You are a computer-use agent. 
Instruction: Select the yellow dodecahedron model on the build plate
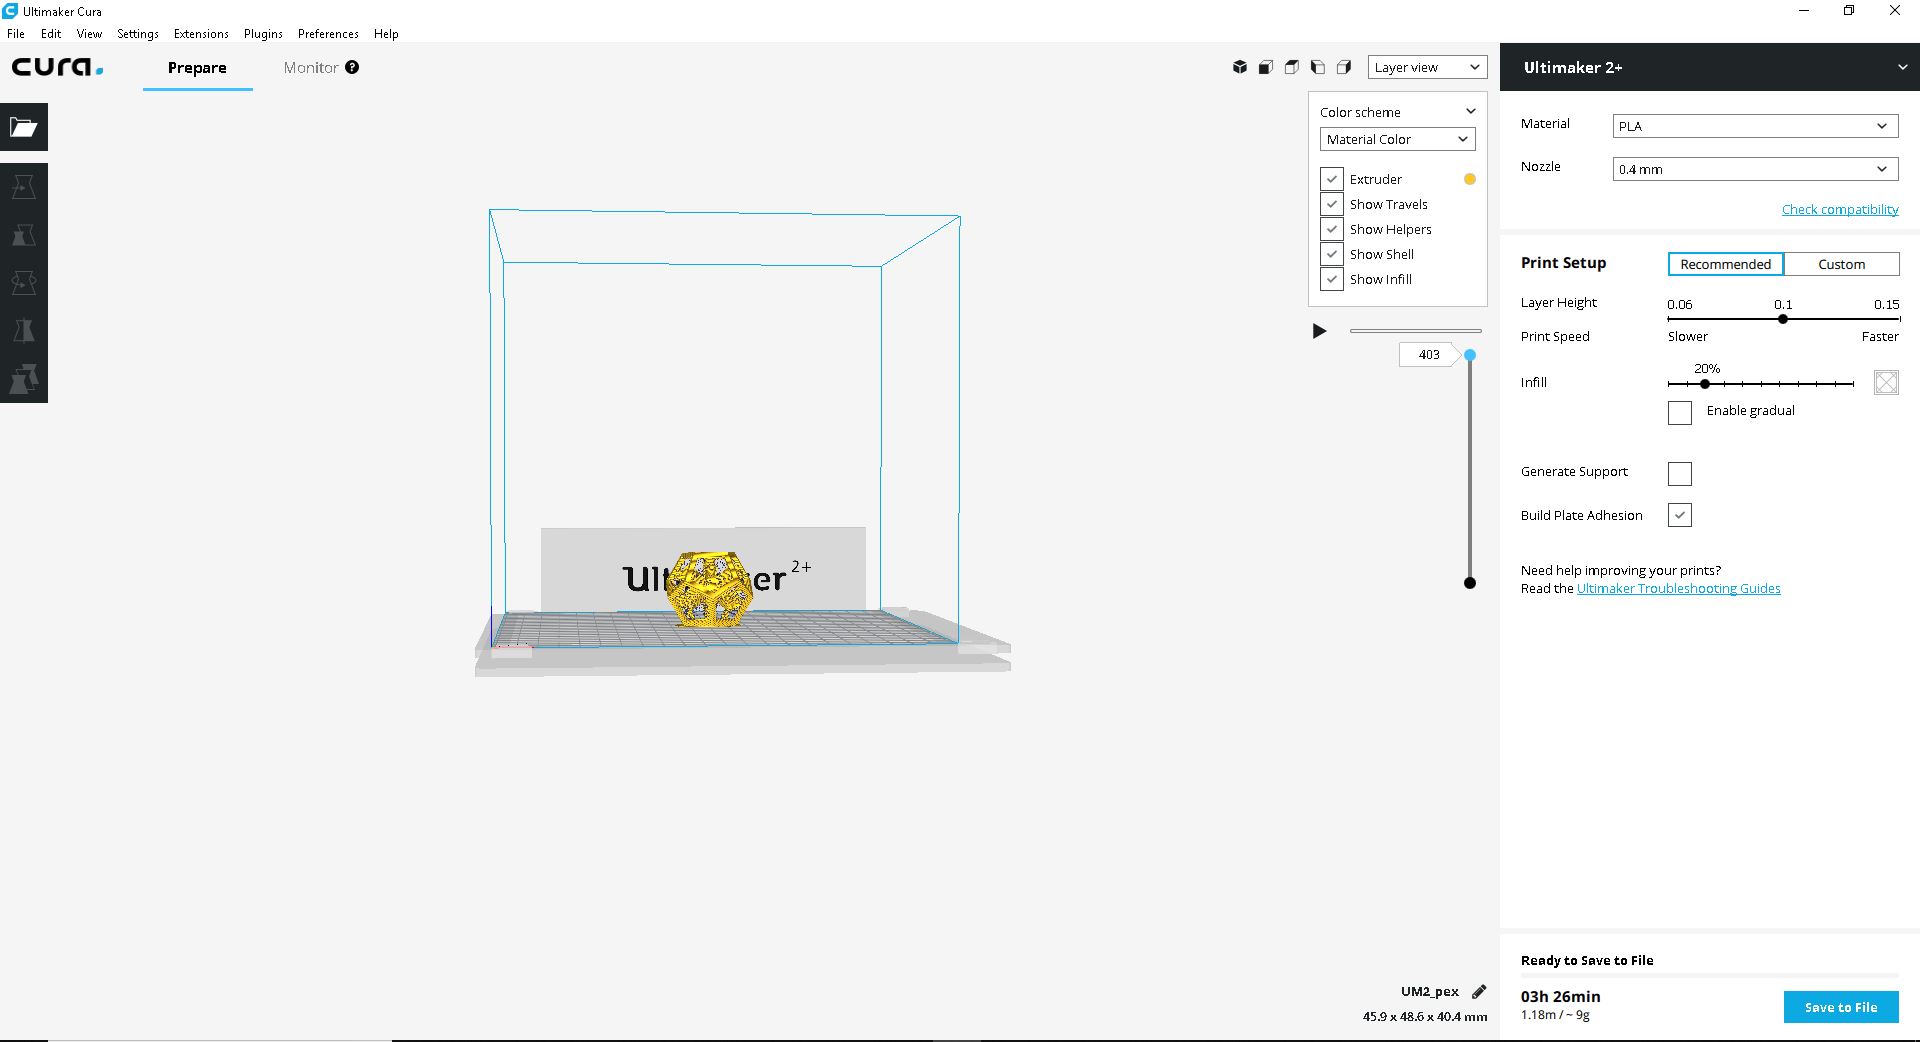pyautogui.click(x=711, y=588)
